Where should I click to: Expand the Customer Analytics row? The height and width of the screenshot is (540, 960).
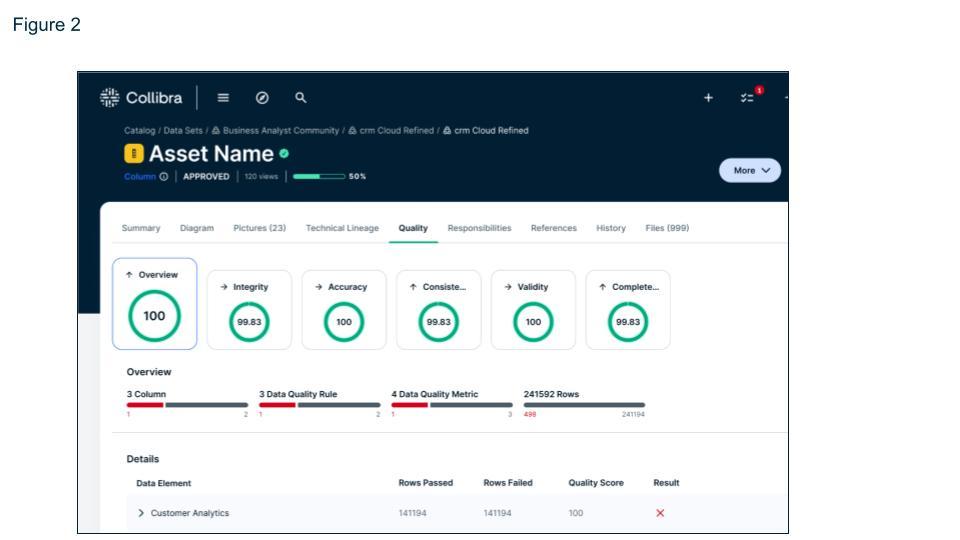141,513
